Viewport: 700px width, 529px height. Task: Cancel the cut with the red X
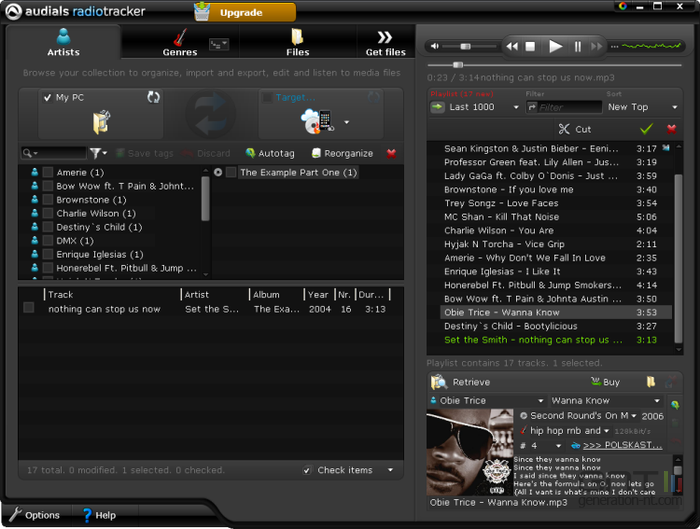coord(671,129)
